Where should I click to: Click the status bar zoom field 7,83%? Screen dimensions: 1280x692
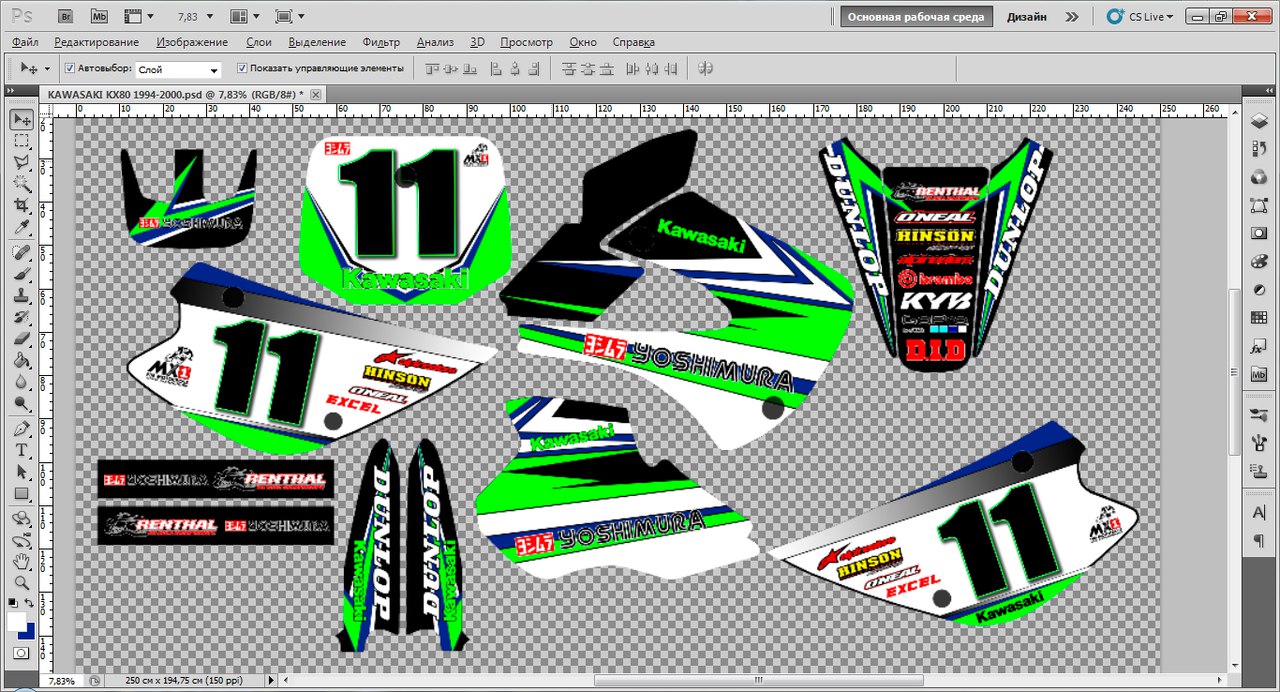tap(62, 680)
